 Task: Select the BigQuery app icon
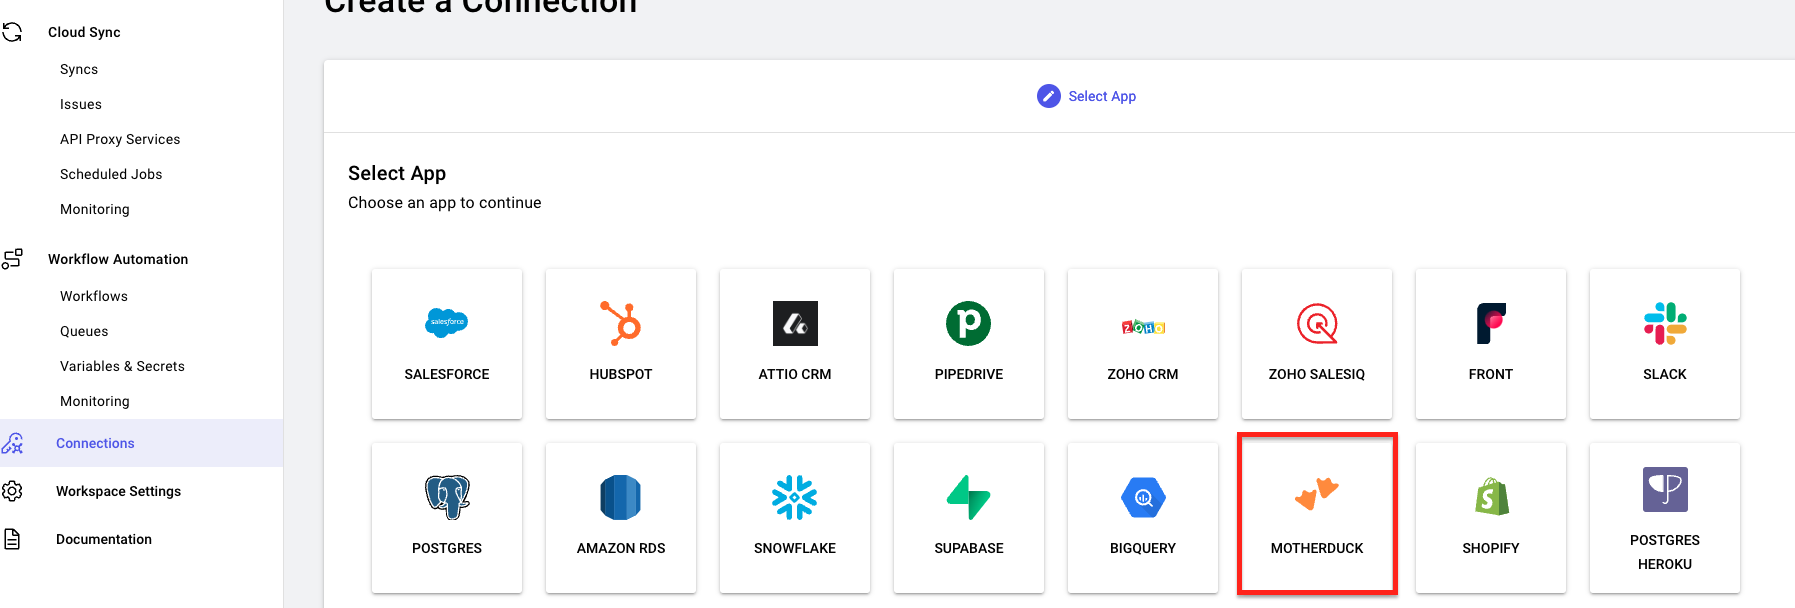[x=1142, y=497]
